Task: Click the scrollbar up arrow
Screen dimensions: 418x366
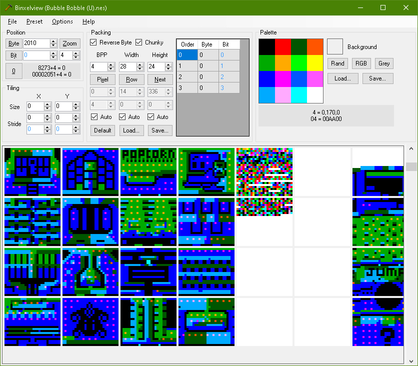Action: pos(411,149)
